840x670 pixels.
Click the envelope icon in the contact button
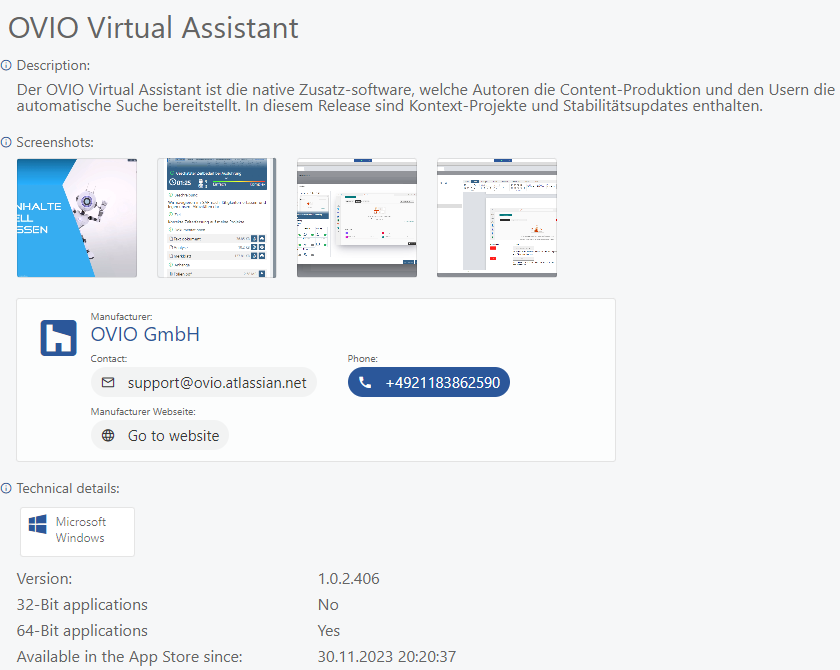point(108,382)
